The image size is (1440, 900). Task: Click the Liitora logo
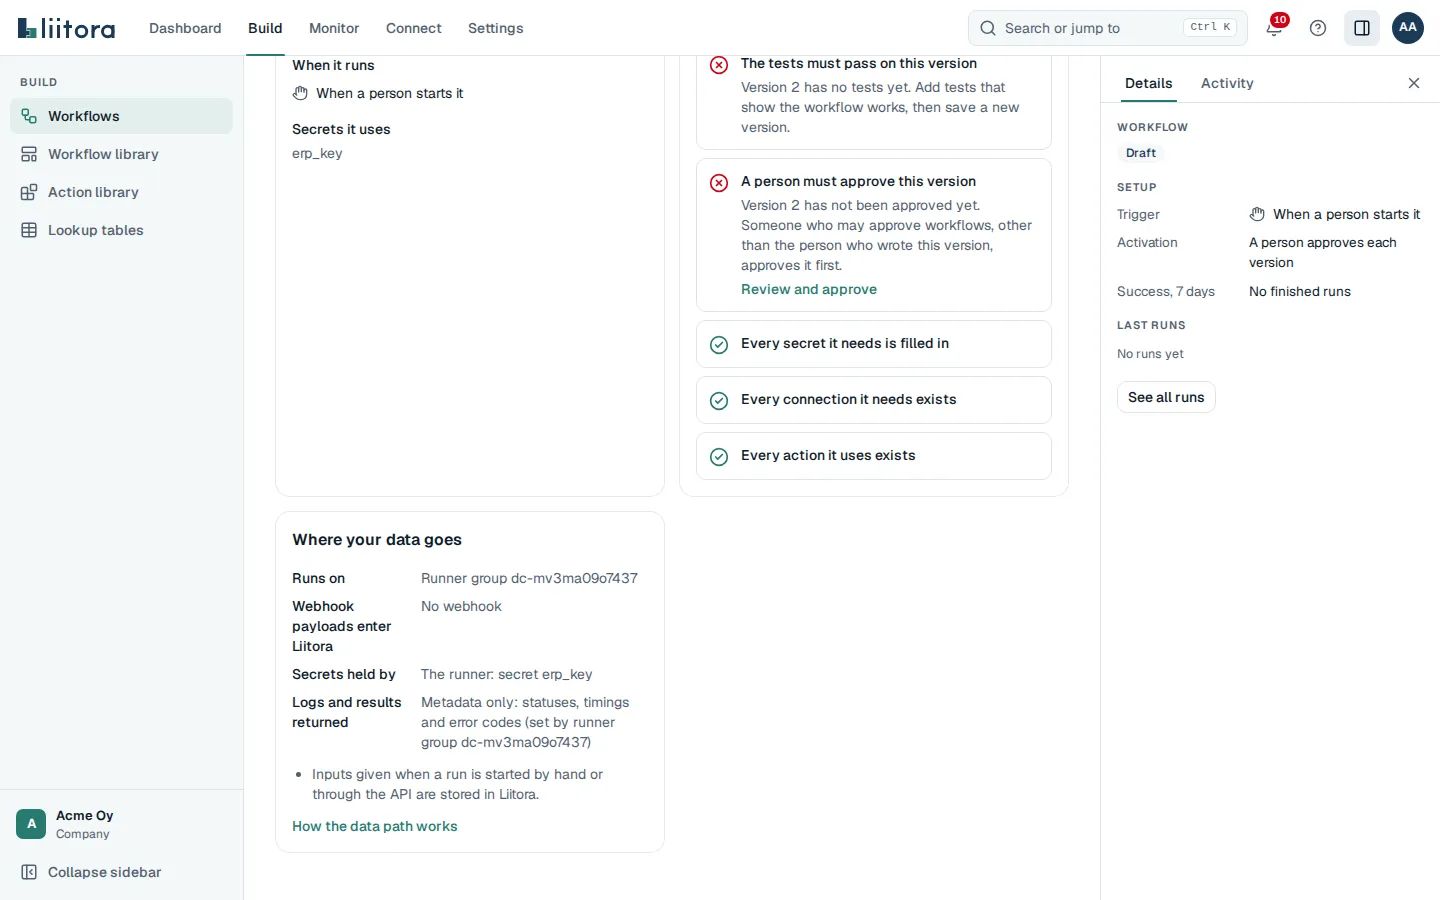tap(67, 28)
